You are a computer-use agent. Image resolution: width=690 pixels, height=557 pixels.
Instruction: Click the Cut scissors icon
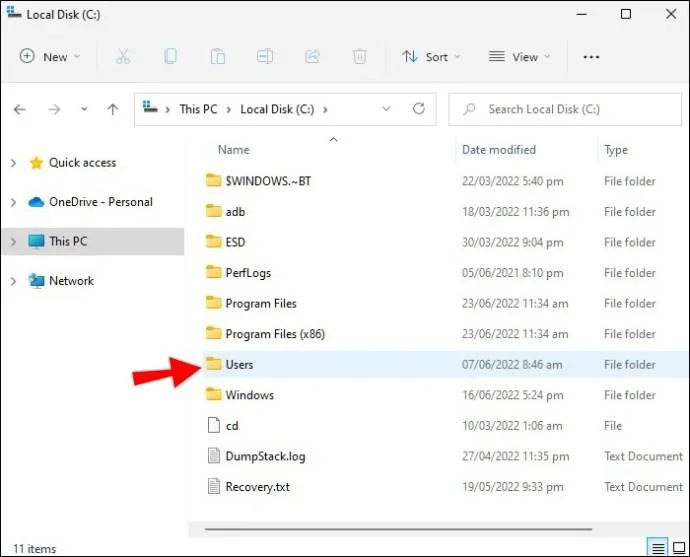coord(123,57)
